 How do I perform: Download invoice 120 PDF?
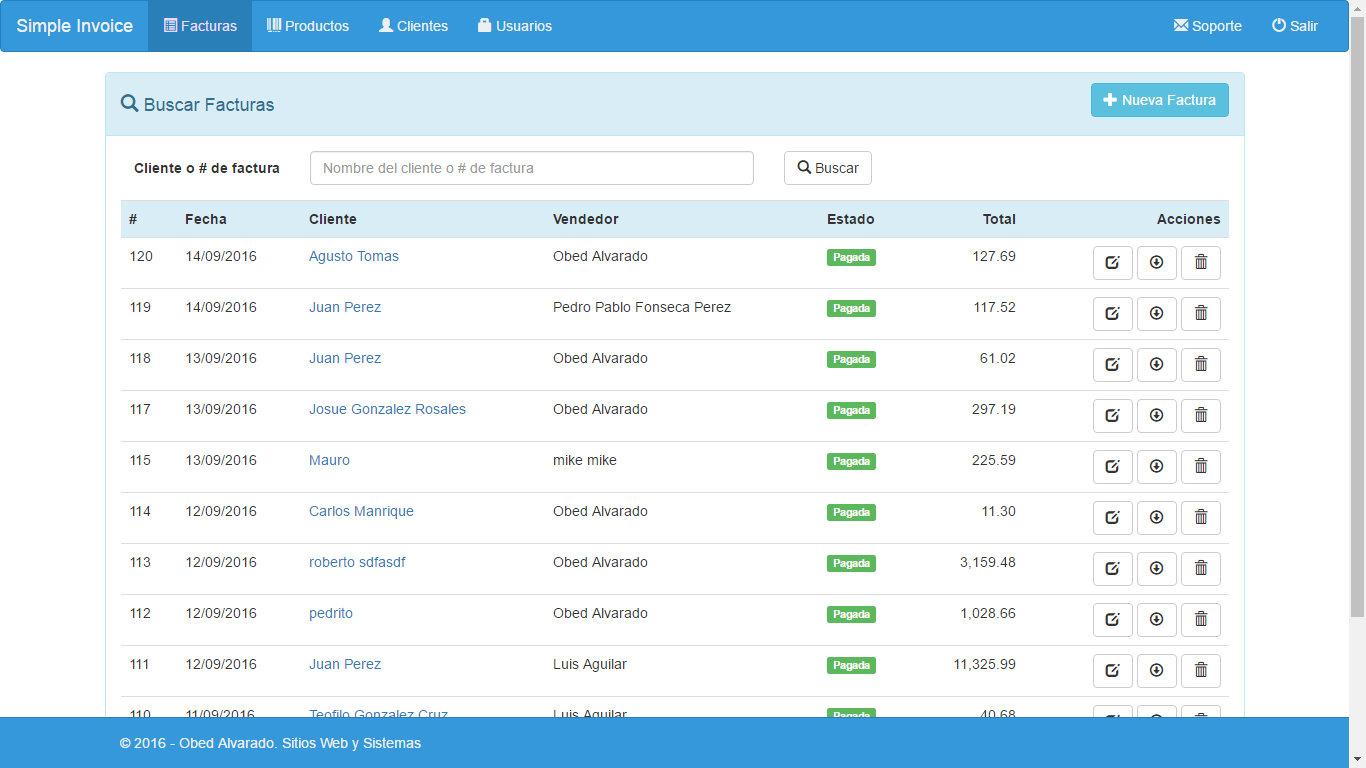pos(1157,263)
